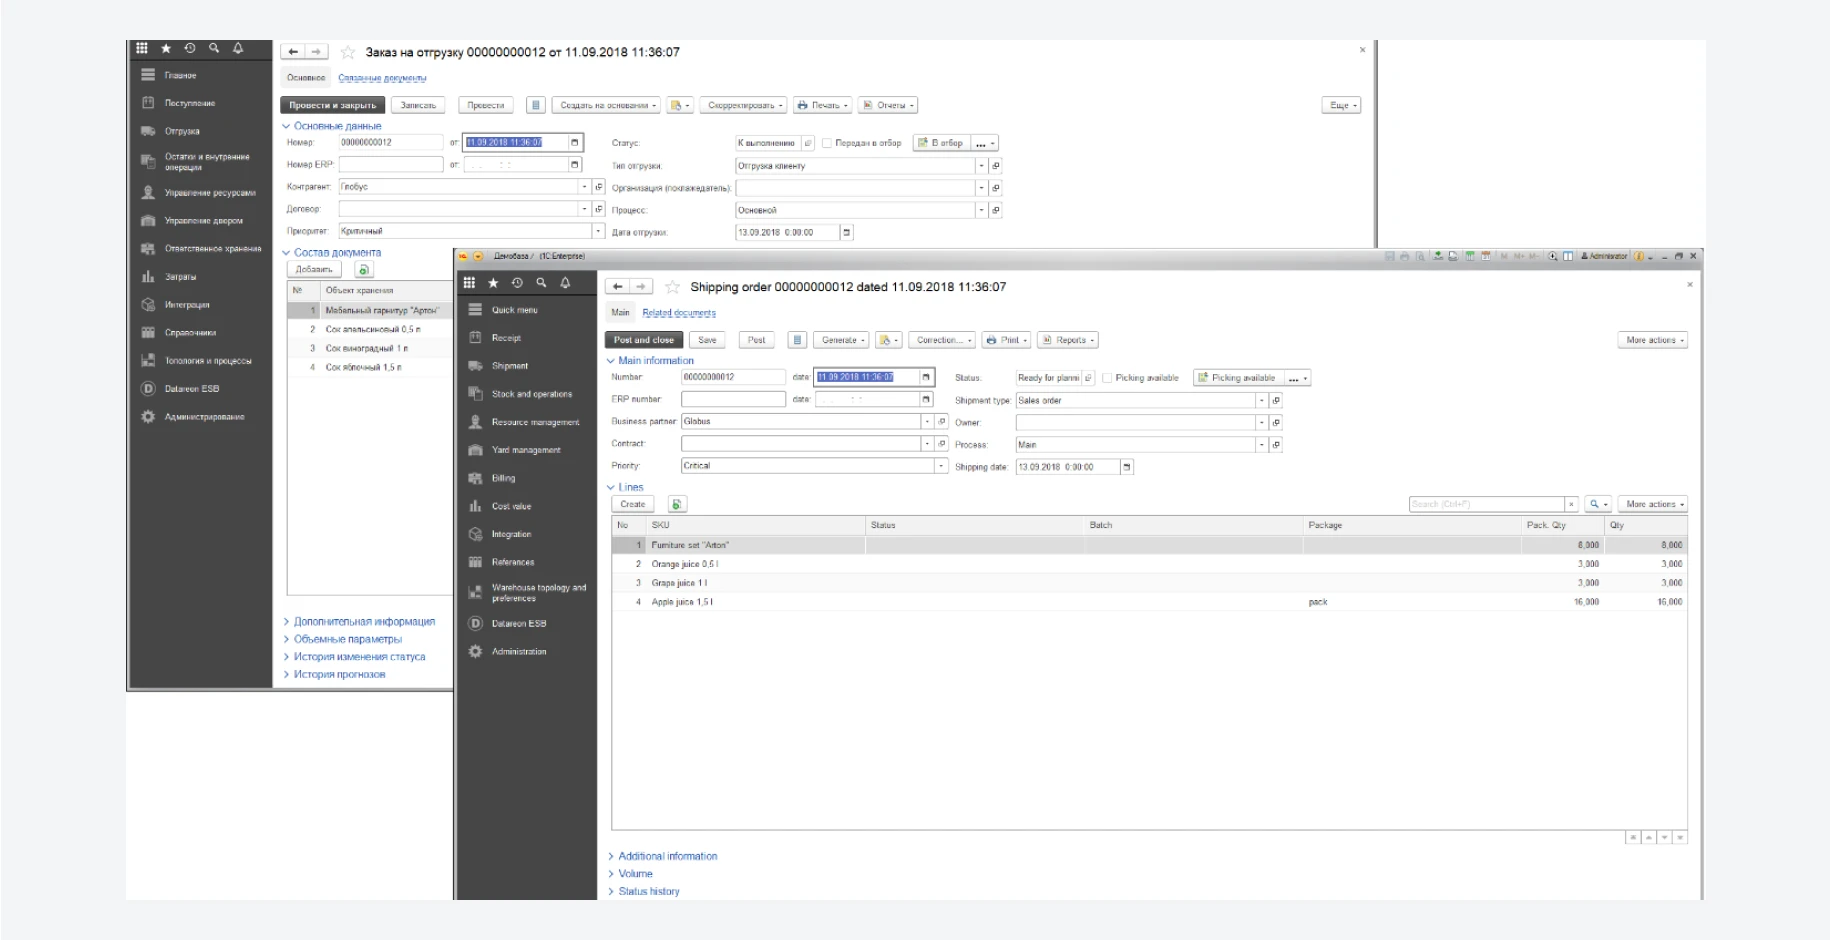Expand Volume section
Viewport: 1830px width, 940px height.
click(x=635, y=874)
